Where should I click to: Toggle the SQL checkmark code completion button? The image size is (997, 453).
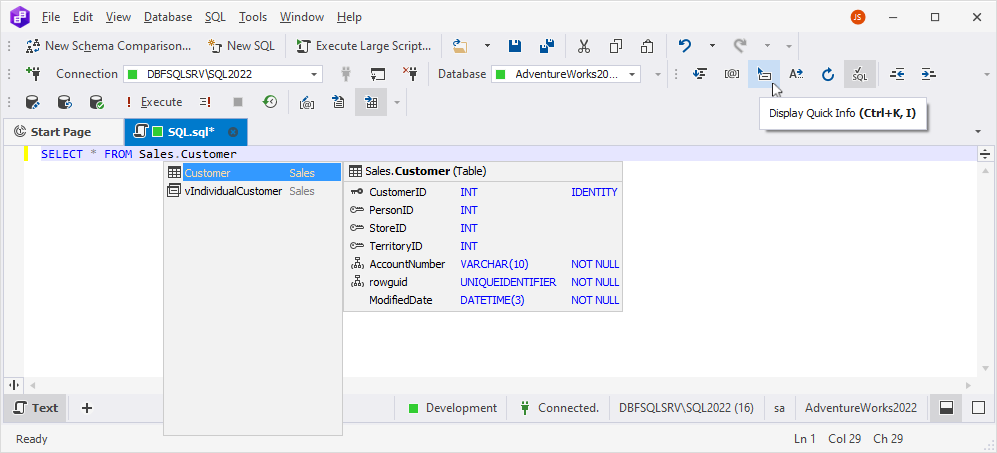coord(860,74)
